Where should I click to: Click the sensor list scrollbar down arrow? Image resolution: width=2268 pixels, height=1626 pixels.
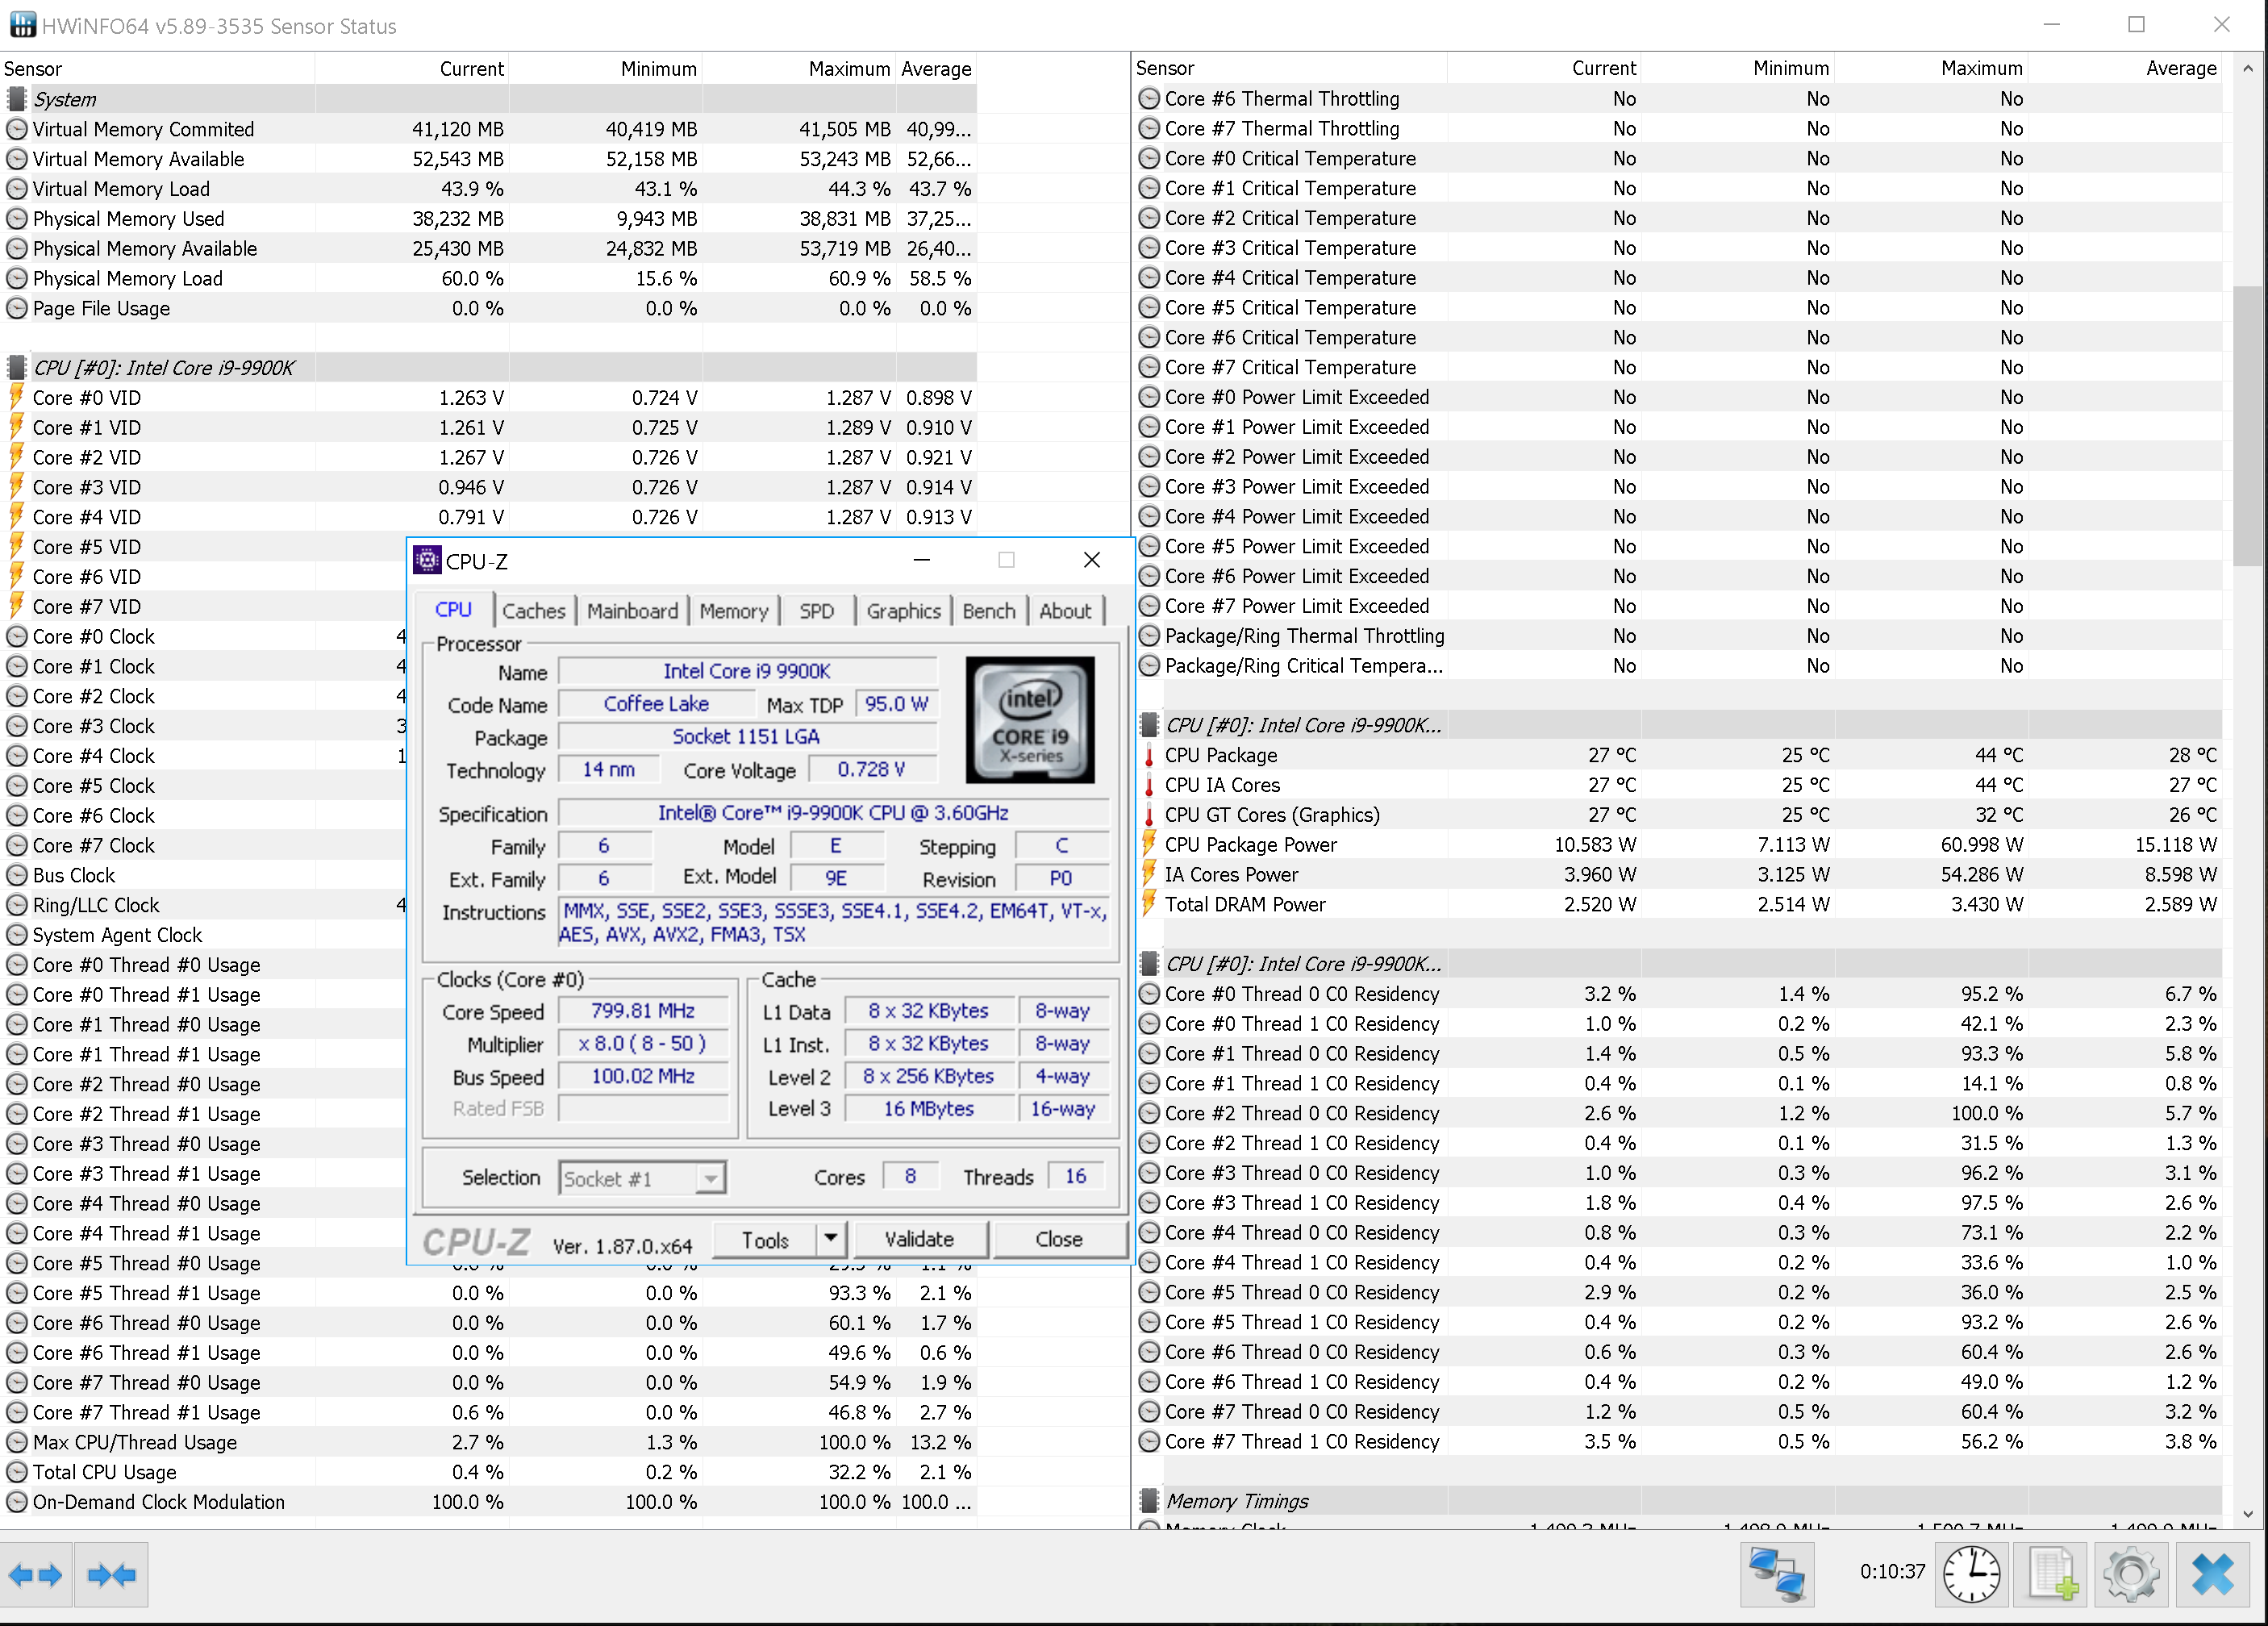point(2247,1514)
